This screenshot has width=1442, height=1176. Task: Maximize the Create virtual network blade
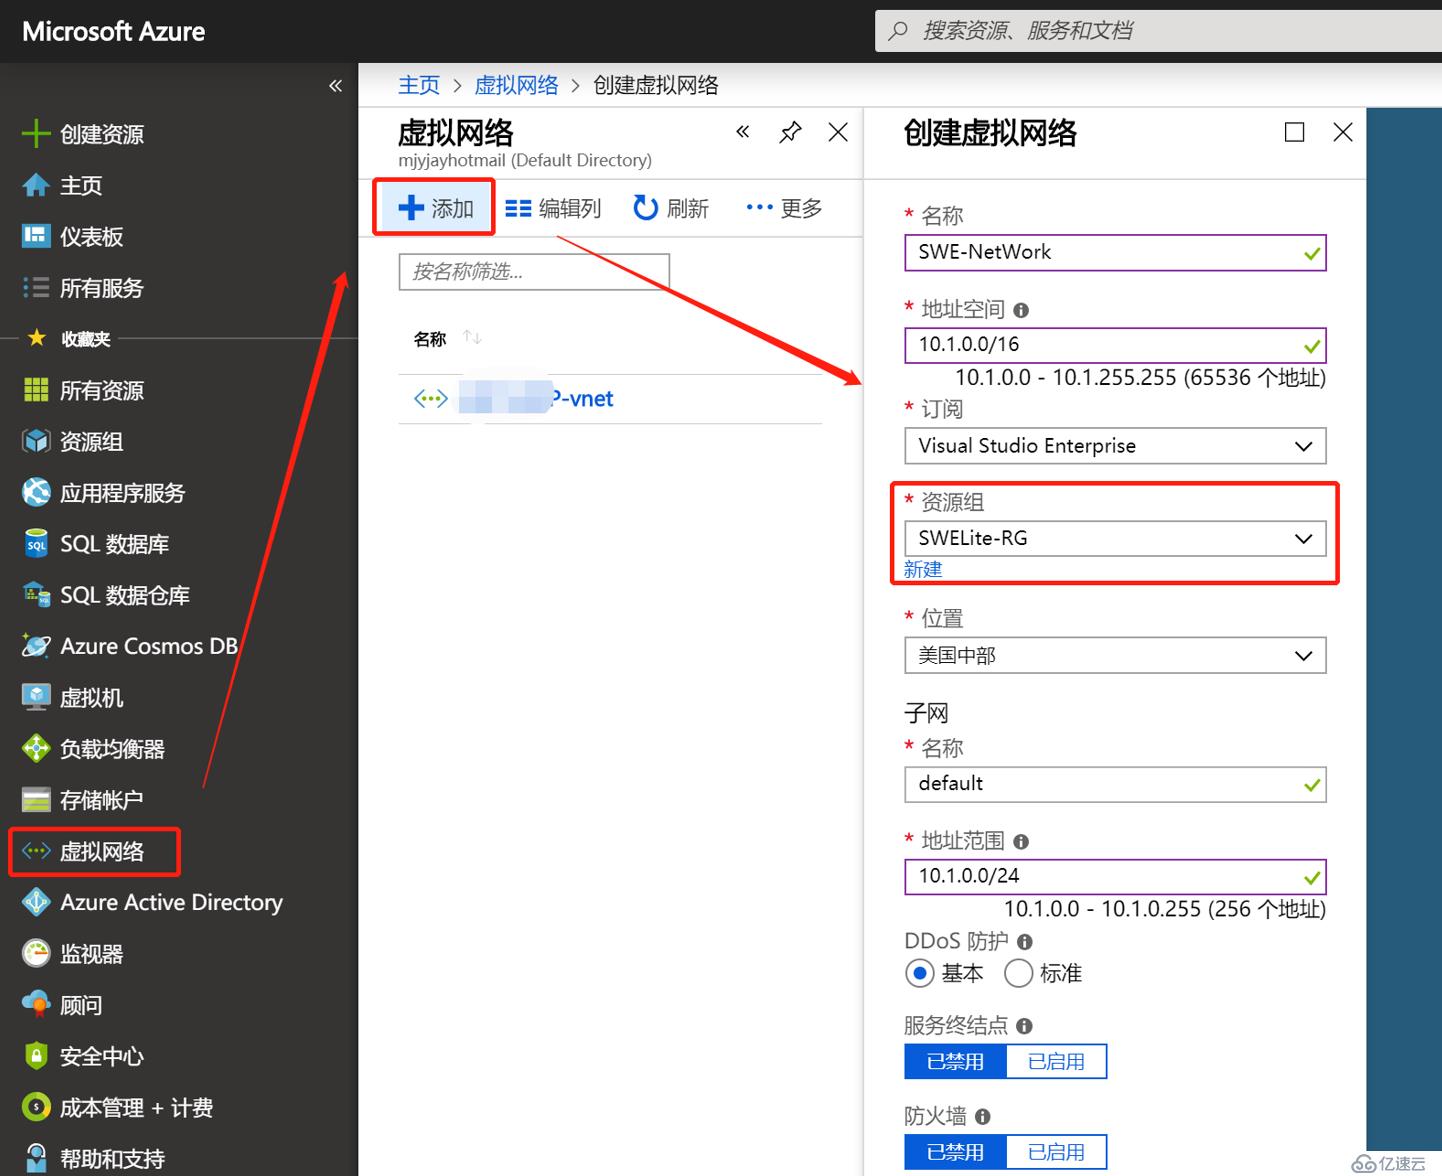tap(1294, 132)
